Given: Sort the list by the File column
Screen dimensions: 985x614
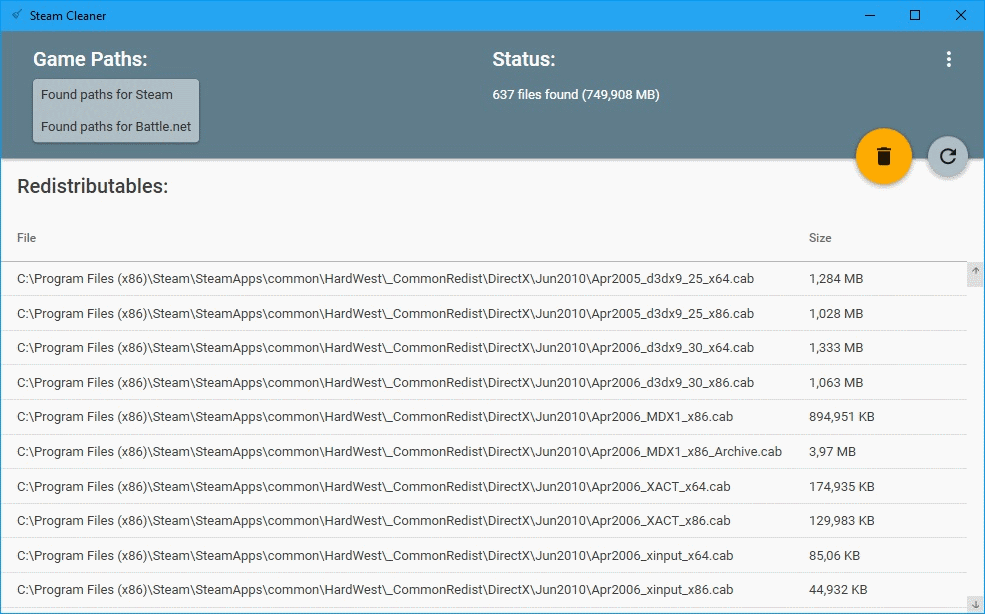Looking at the screenshot, I should [26, 238].
